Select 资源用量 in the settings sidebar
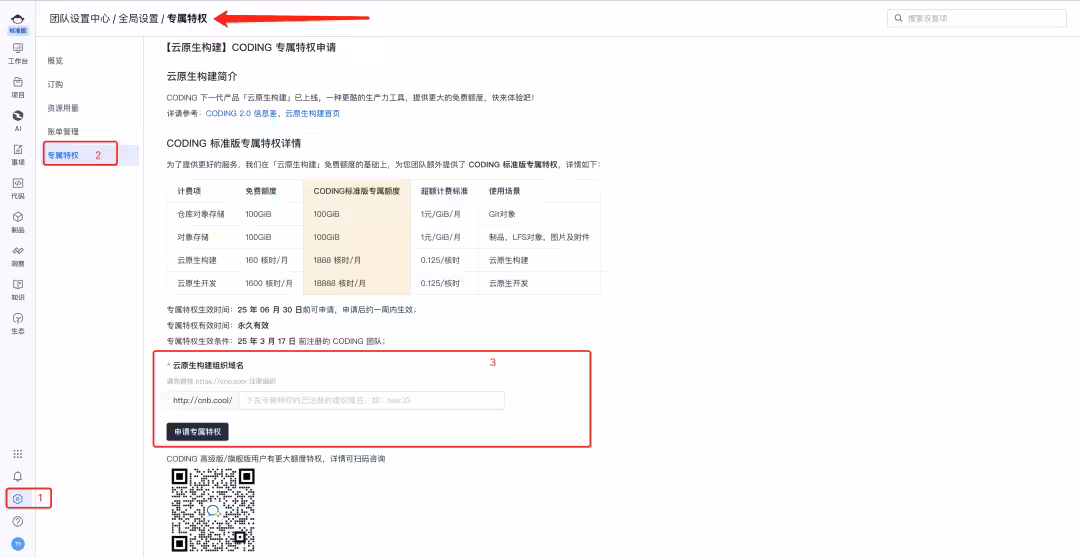The width and height of the screenshot is (1080, 558). [x=63, y=108]
